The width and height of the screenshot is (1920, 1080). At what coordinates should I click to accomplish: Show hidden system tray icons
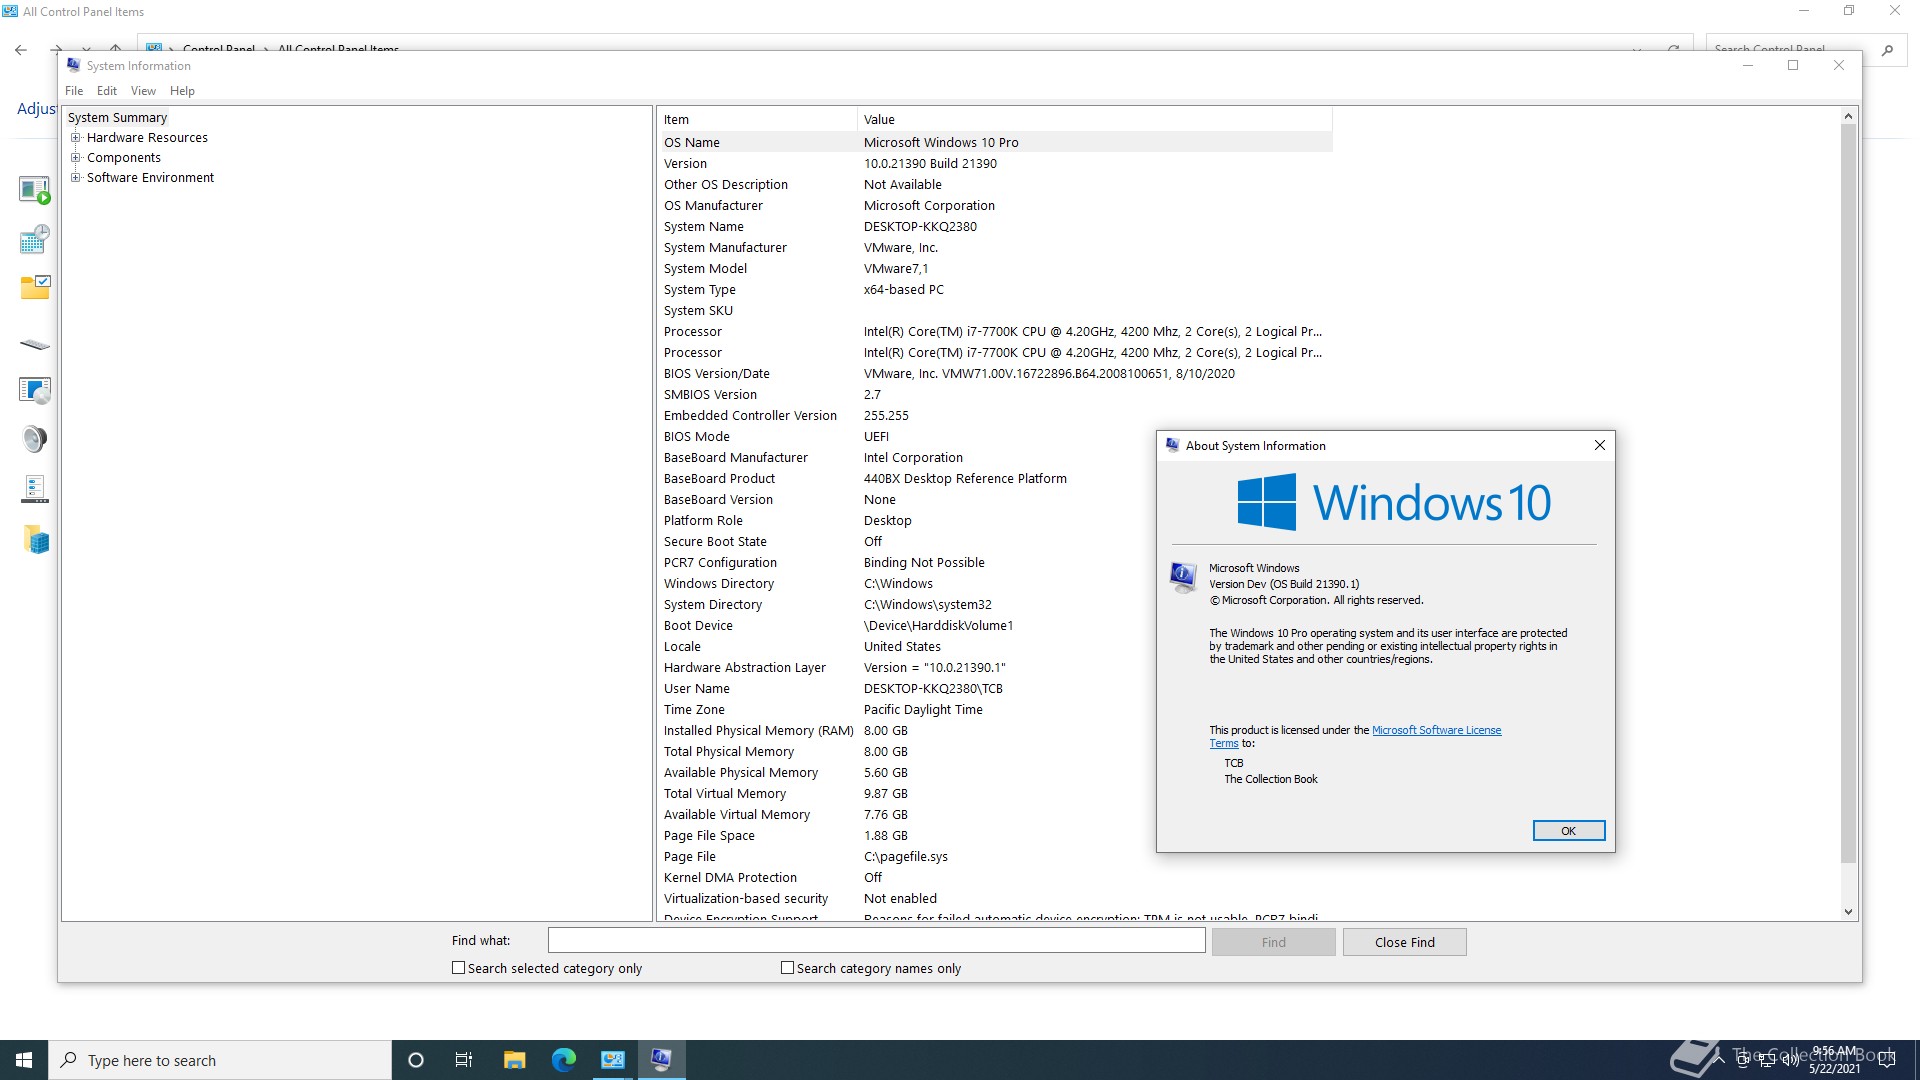pos(1719,1059)
